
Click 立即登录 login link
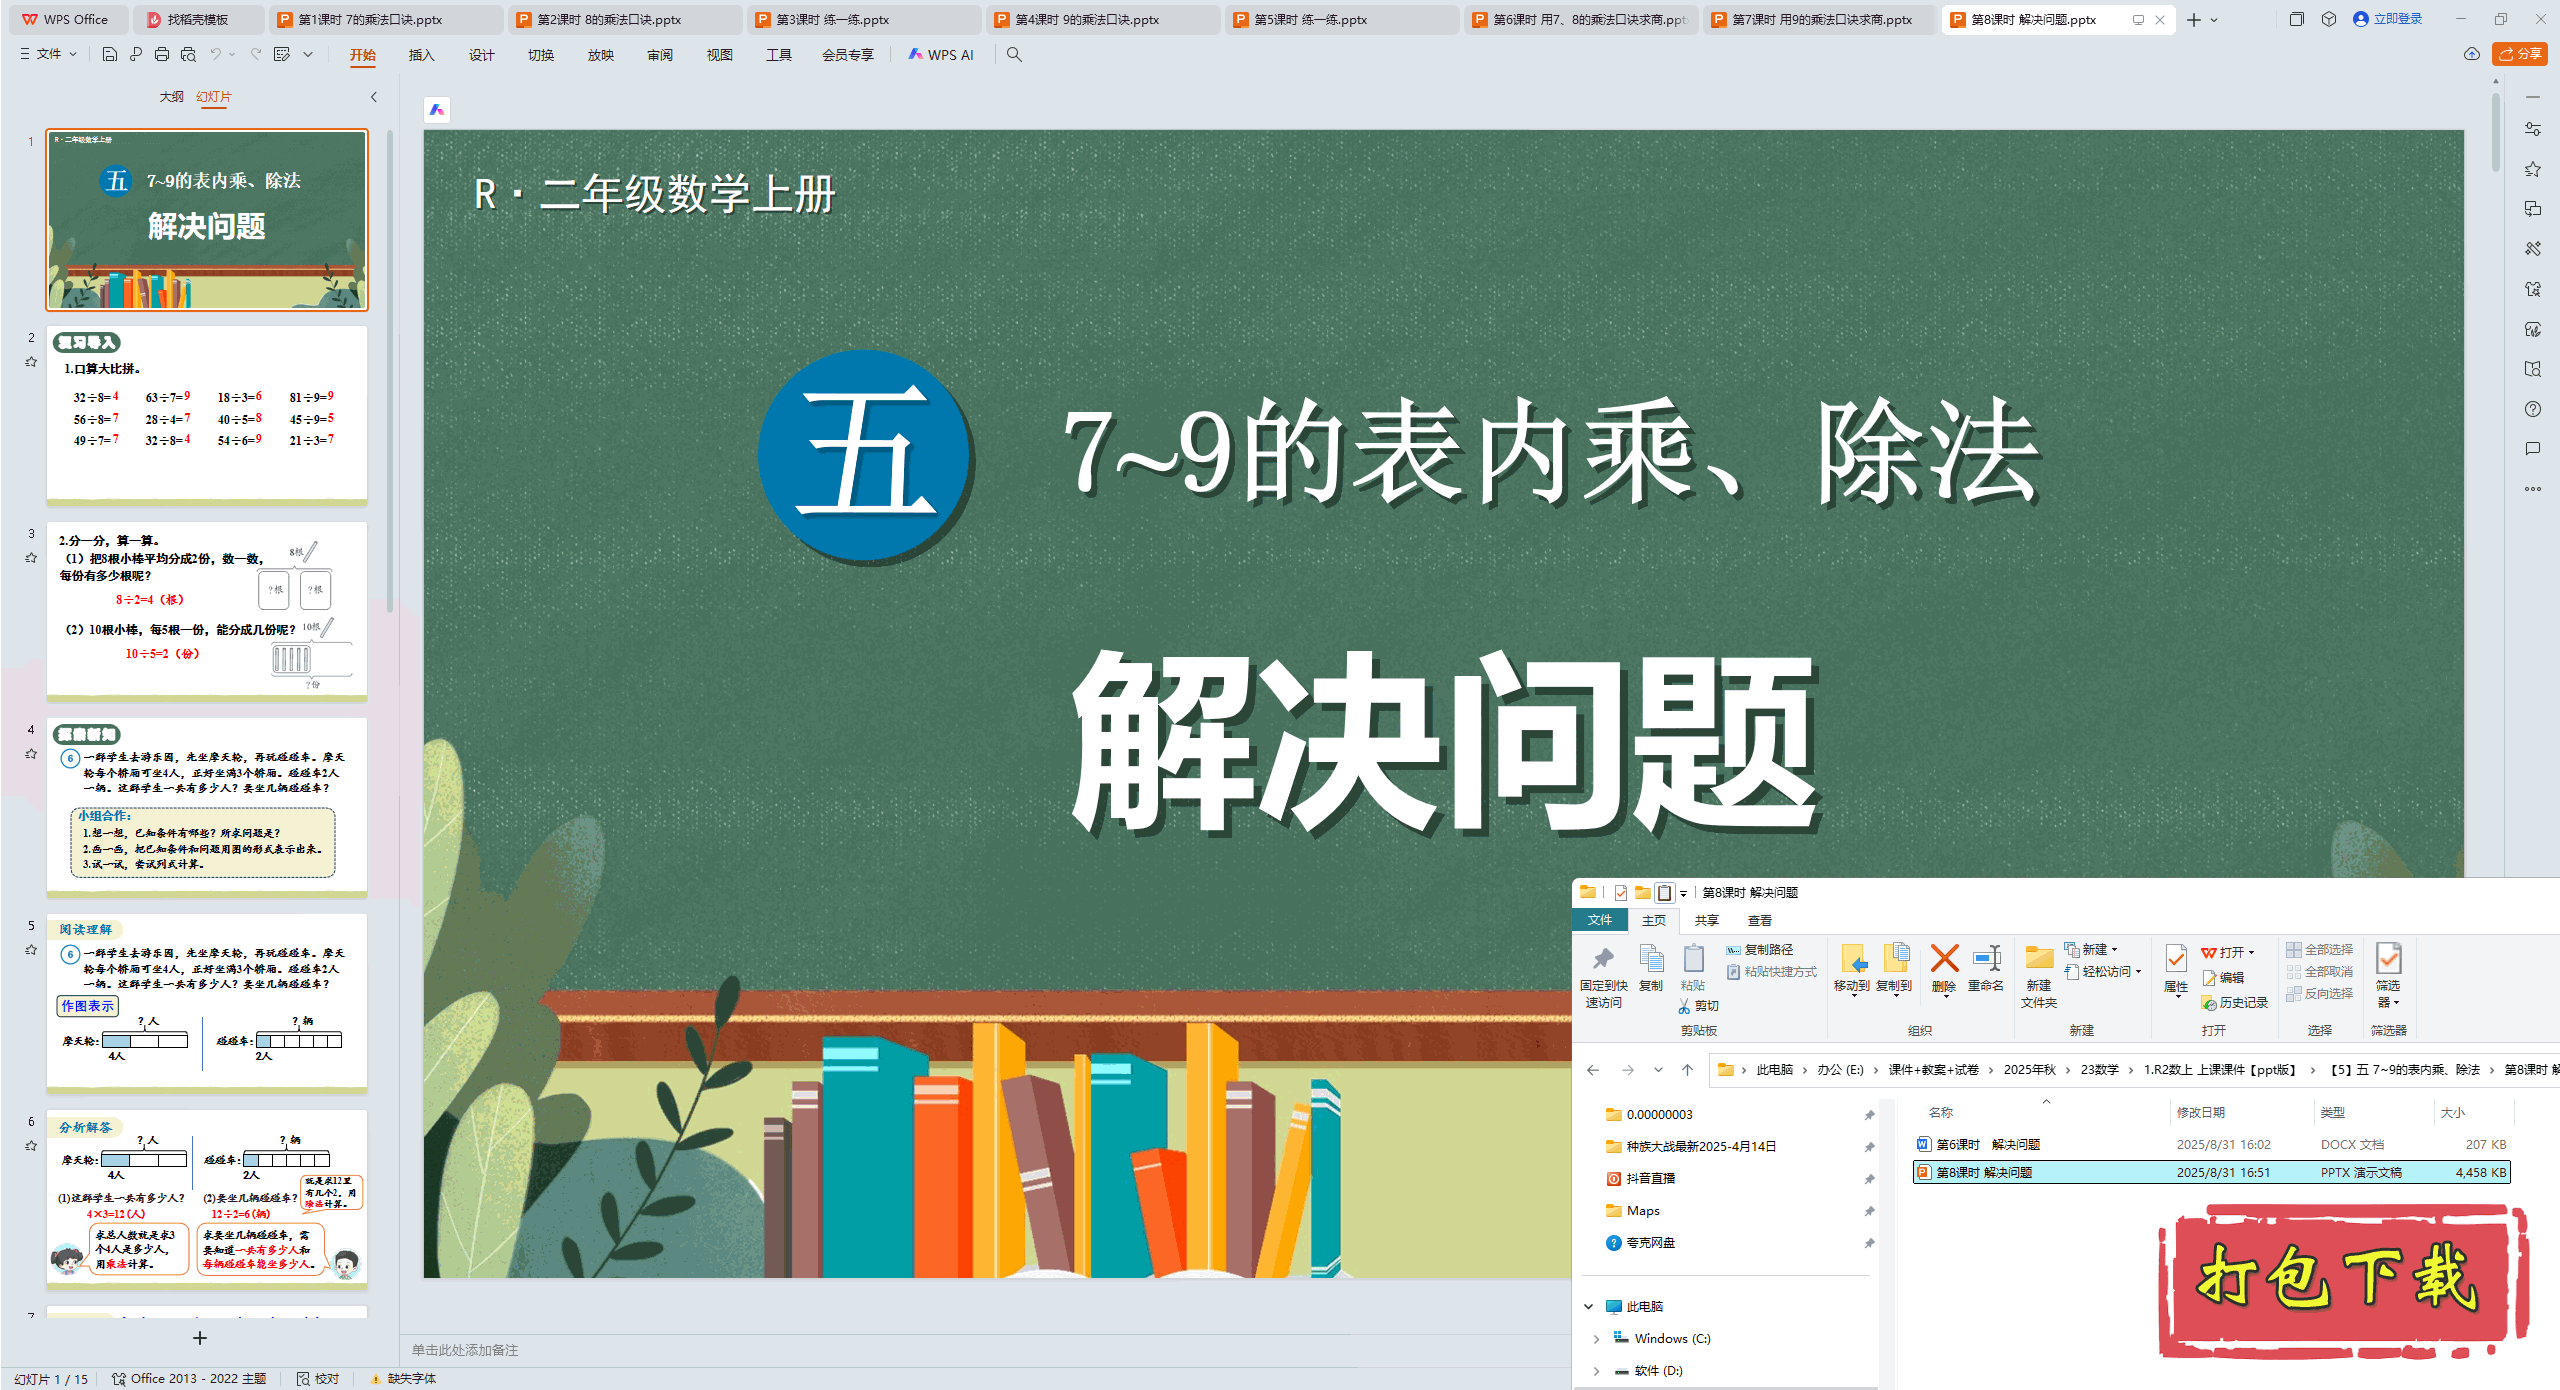pyautogui.click(x=2397, y=19)
